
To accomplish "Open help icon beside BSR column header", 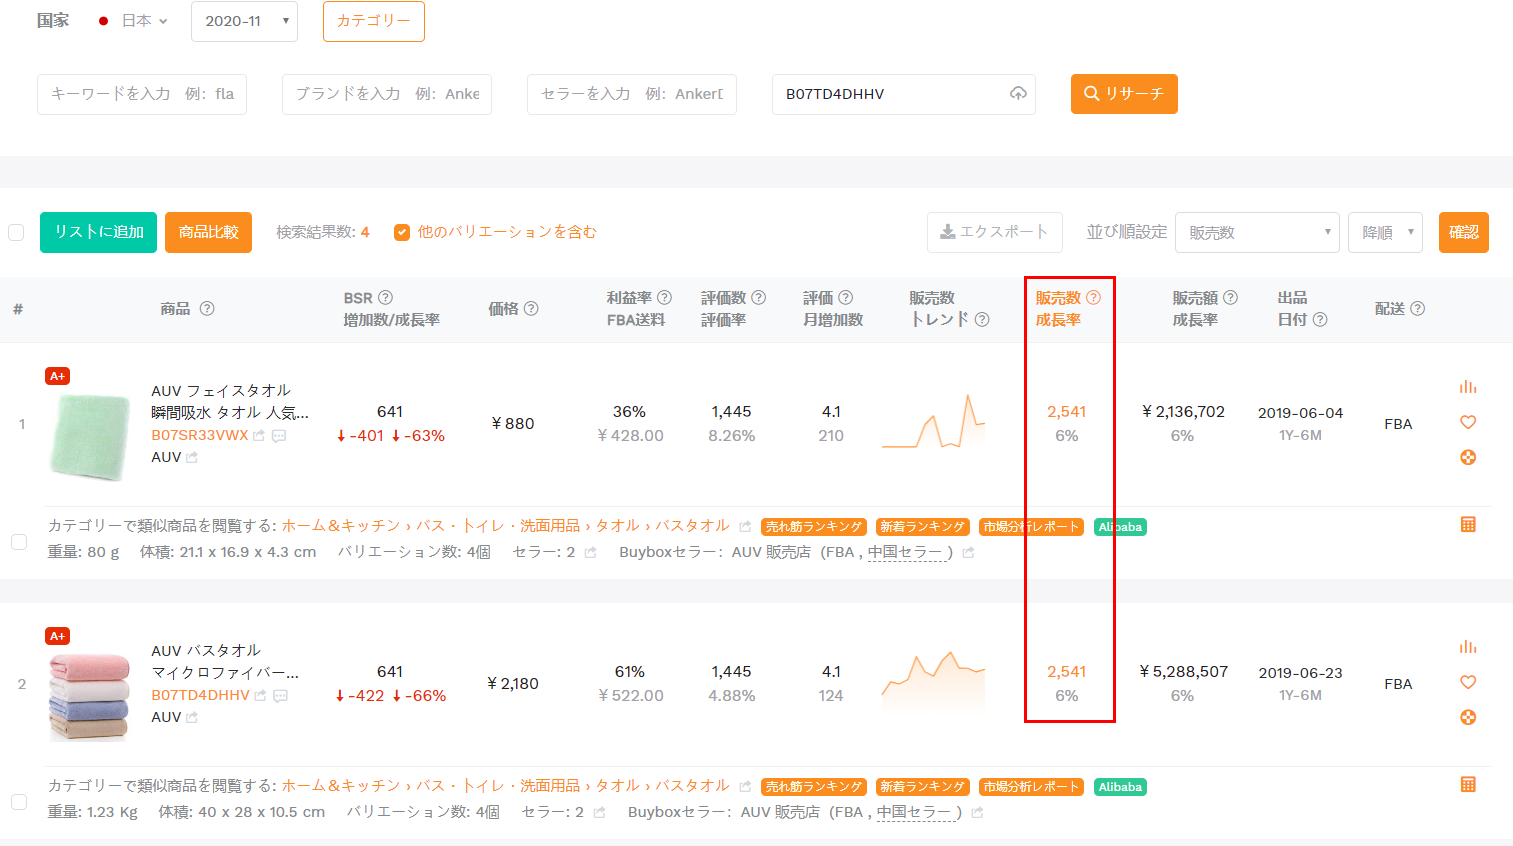I will [385, 297].
